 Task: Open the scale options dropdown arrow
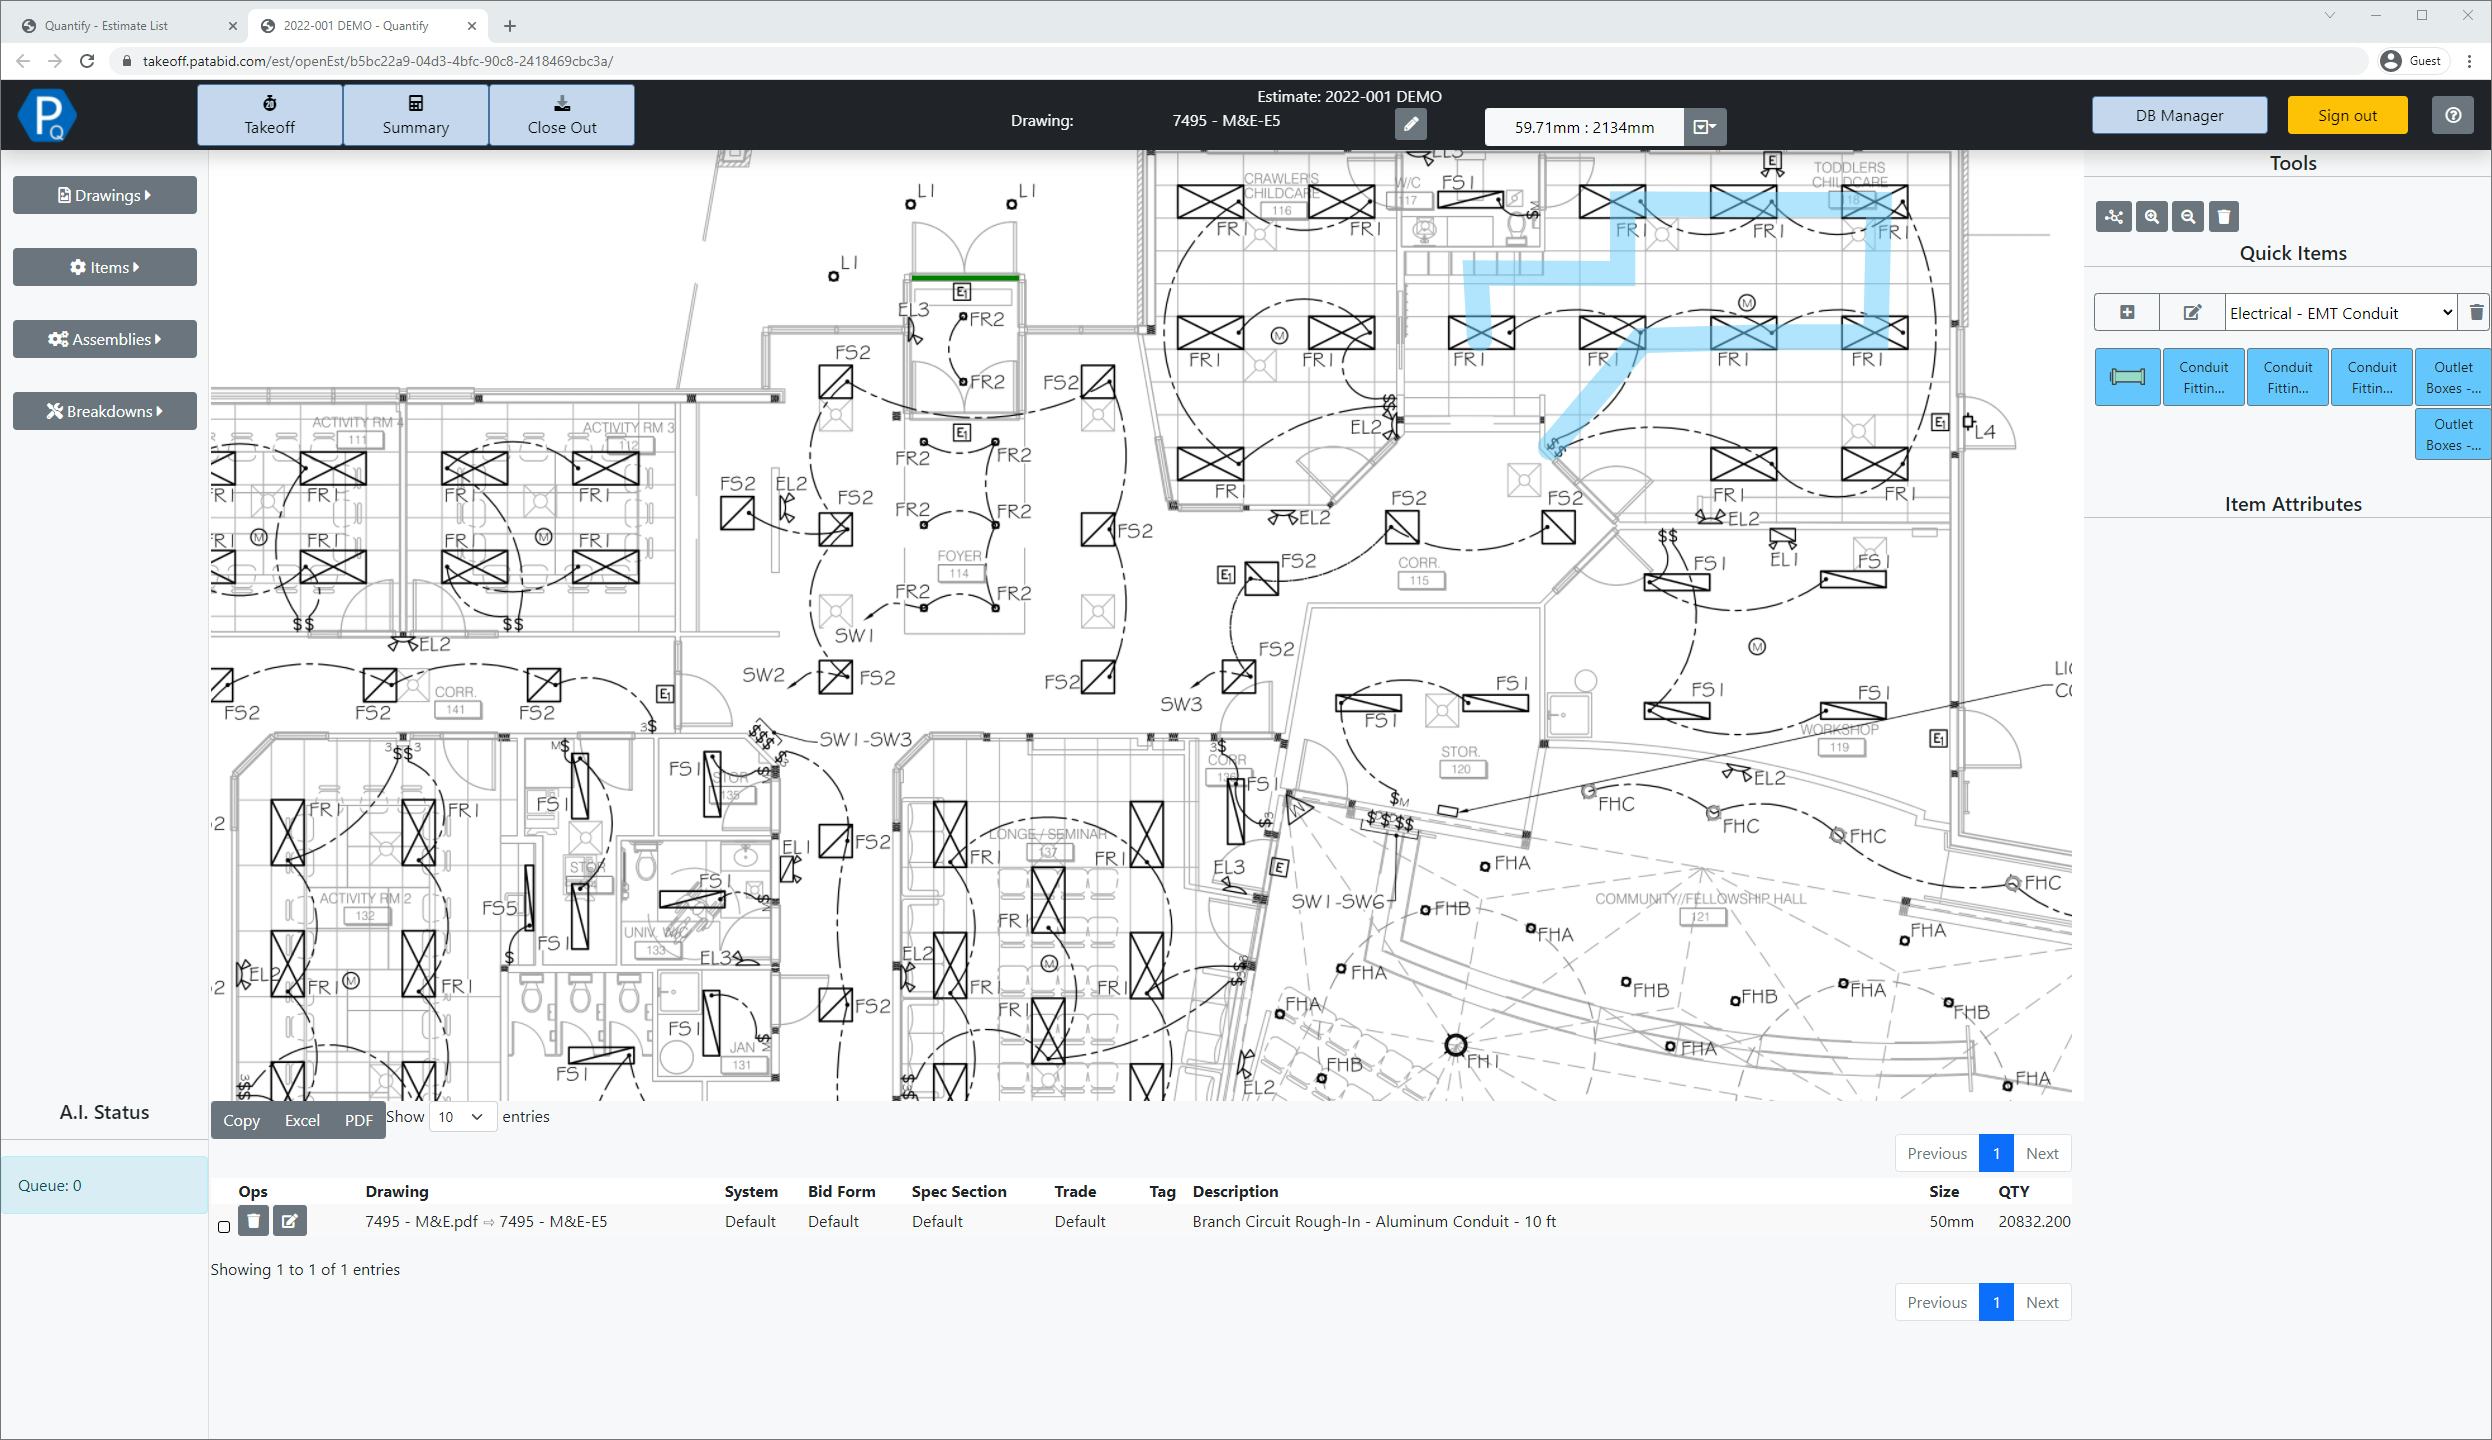coord(1704,127)
